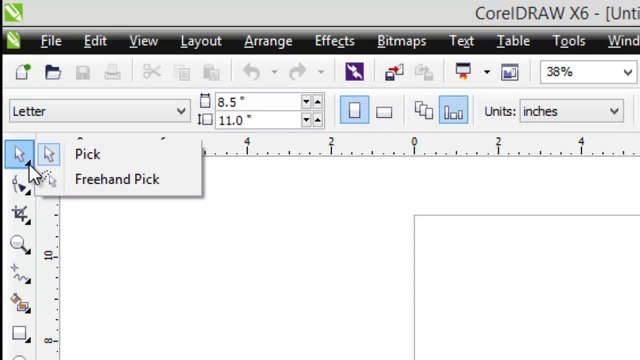Decrease page height with down stepper
The height and width of the screenshot is (360, 640).
(x=306, y=120)
